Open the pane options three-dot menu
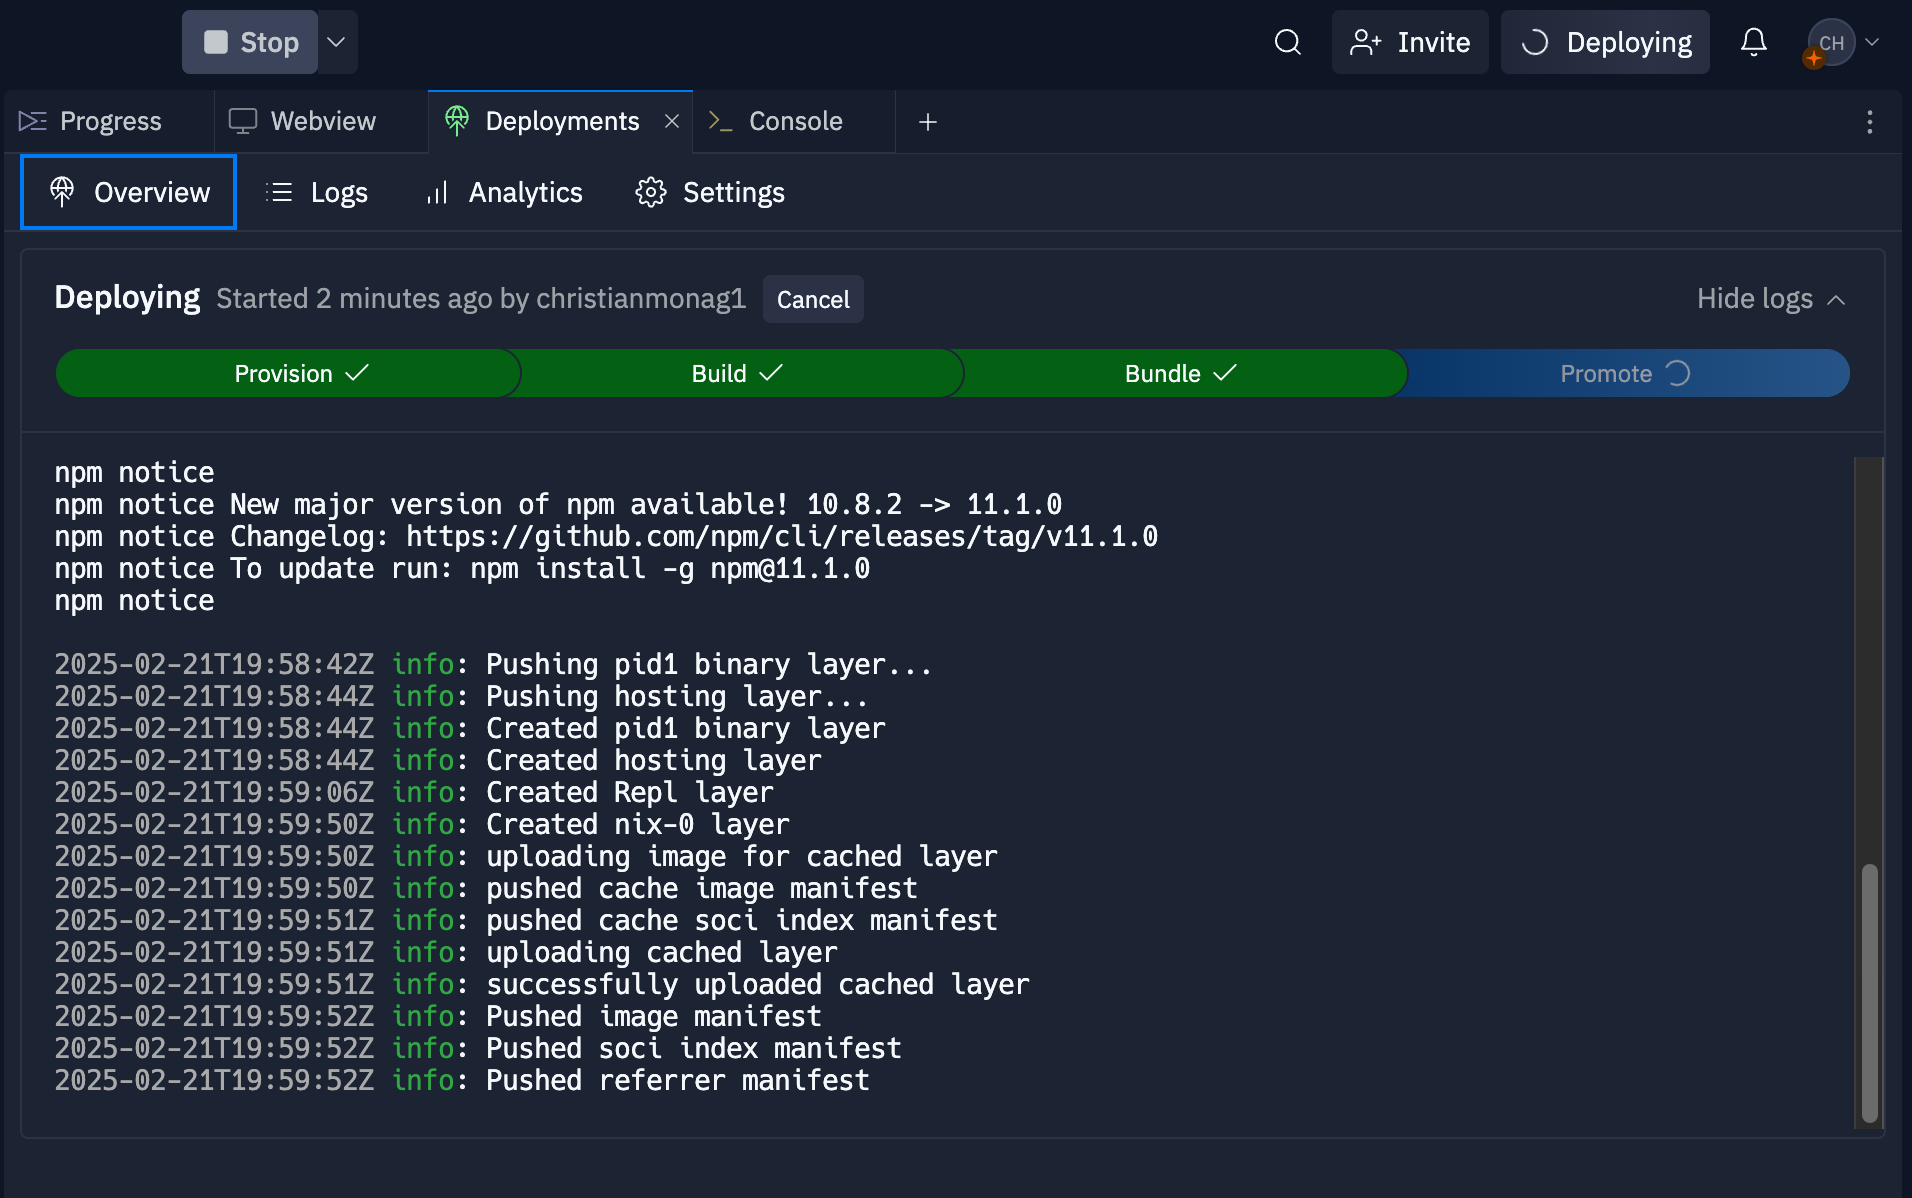The height and width of the screenshot is (1198, 1912). click(x=1870, y=122)
